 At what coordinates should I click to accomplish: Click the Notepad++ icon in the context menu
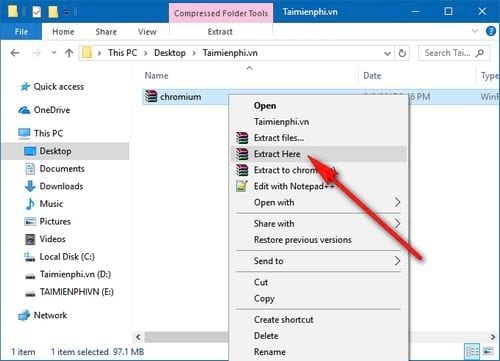(x=242, y=186)
